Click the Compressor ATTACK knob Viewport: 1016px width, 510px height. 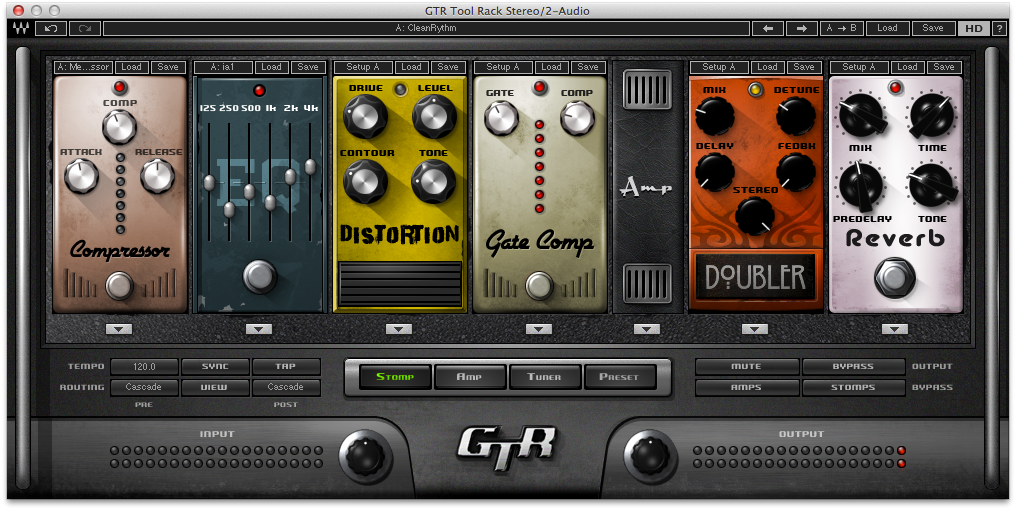click(x=82, y=176)
